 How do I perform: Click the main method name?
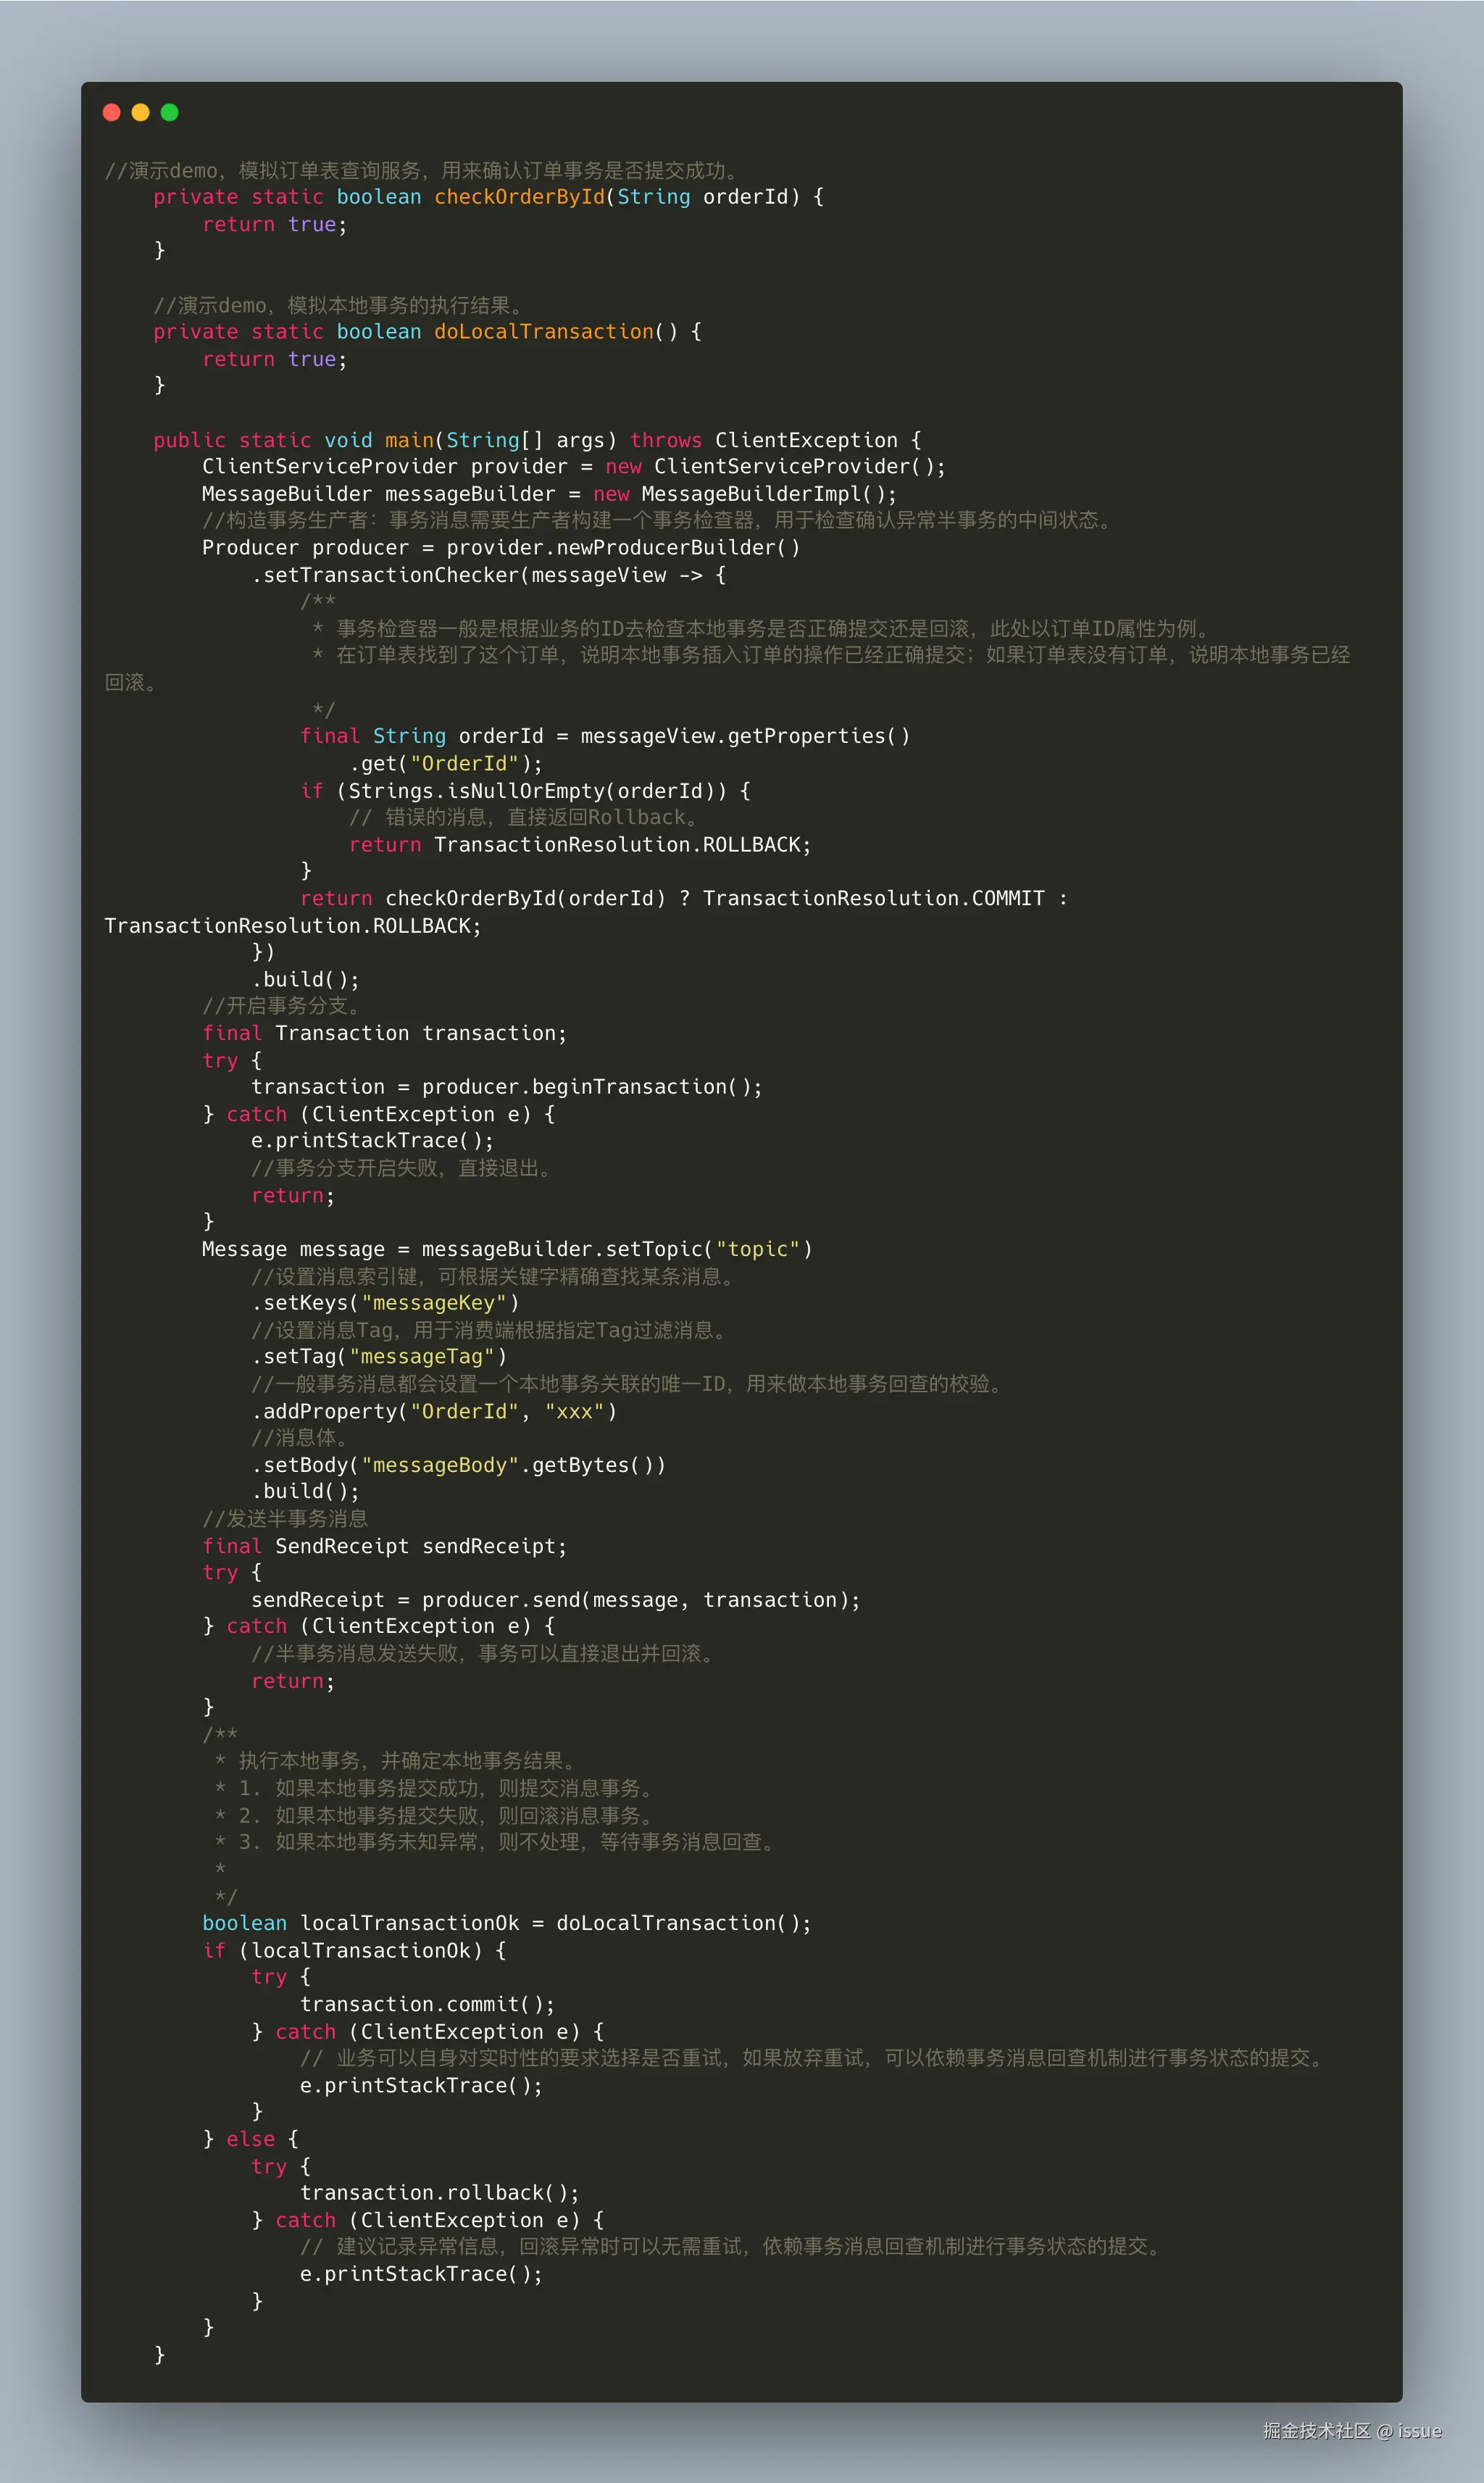tap(409, 440)
